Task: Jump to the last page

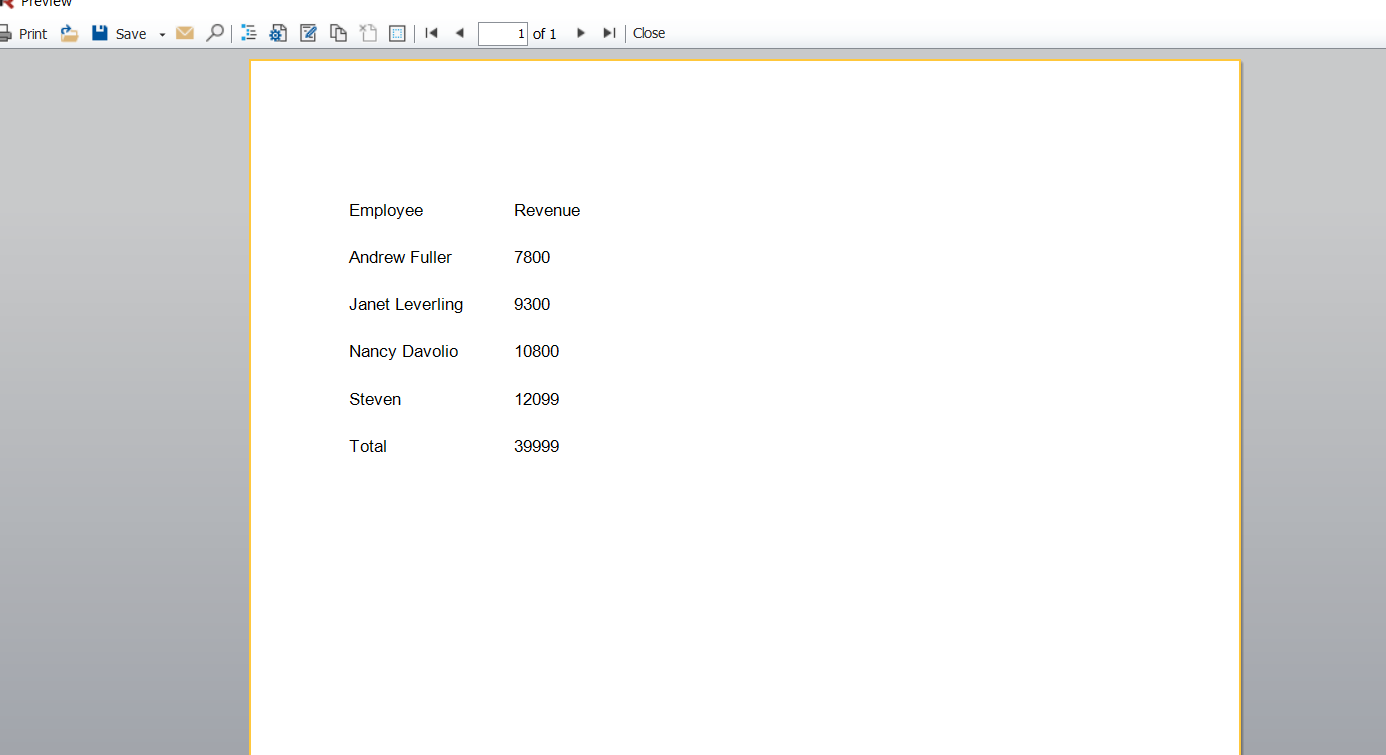Action: (x=608, y=33)
